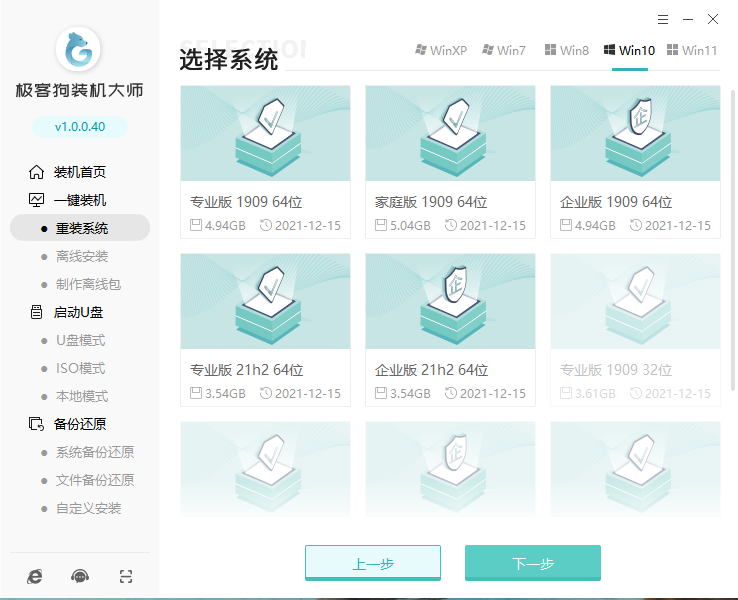Switch to the Win7 tab
This screenshot has width=738, height=600.
(504, 51)
